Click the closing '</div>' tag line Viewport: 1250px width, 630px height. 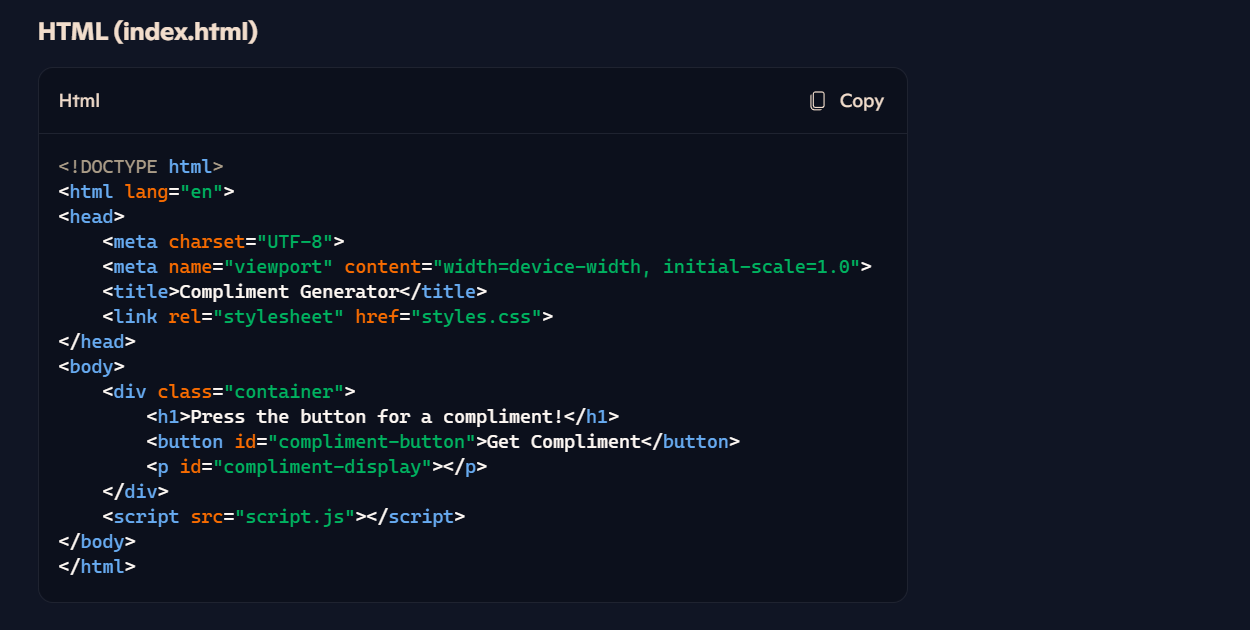click(135, 491)
